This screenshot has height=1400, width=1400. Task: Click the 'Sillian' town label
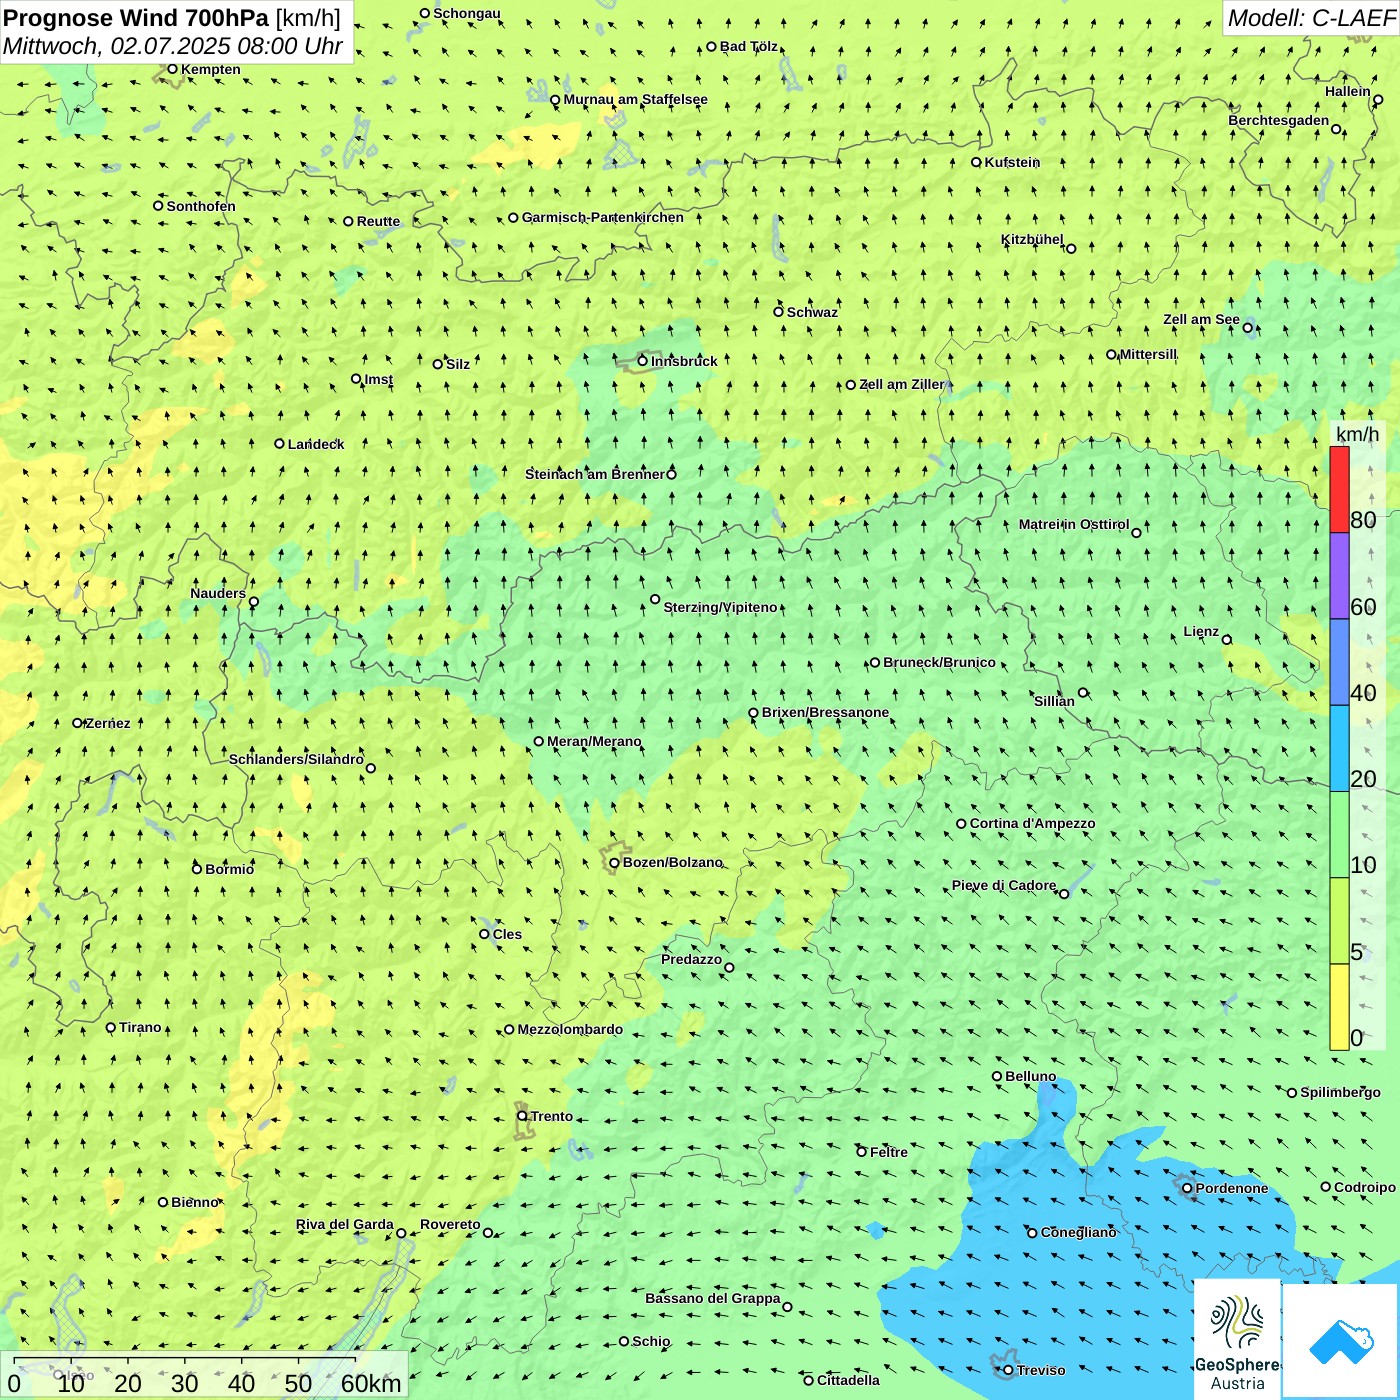1054,701
